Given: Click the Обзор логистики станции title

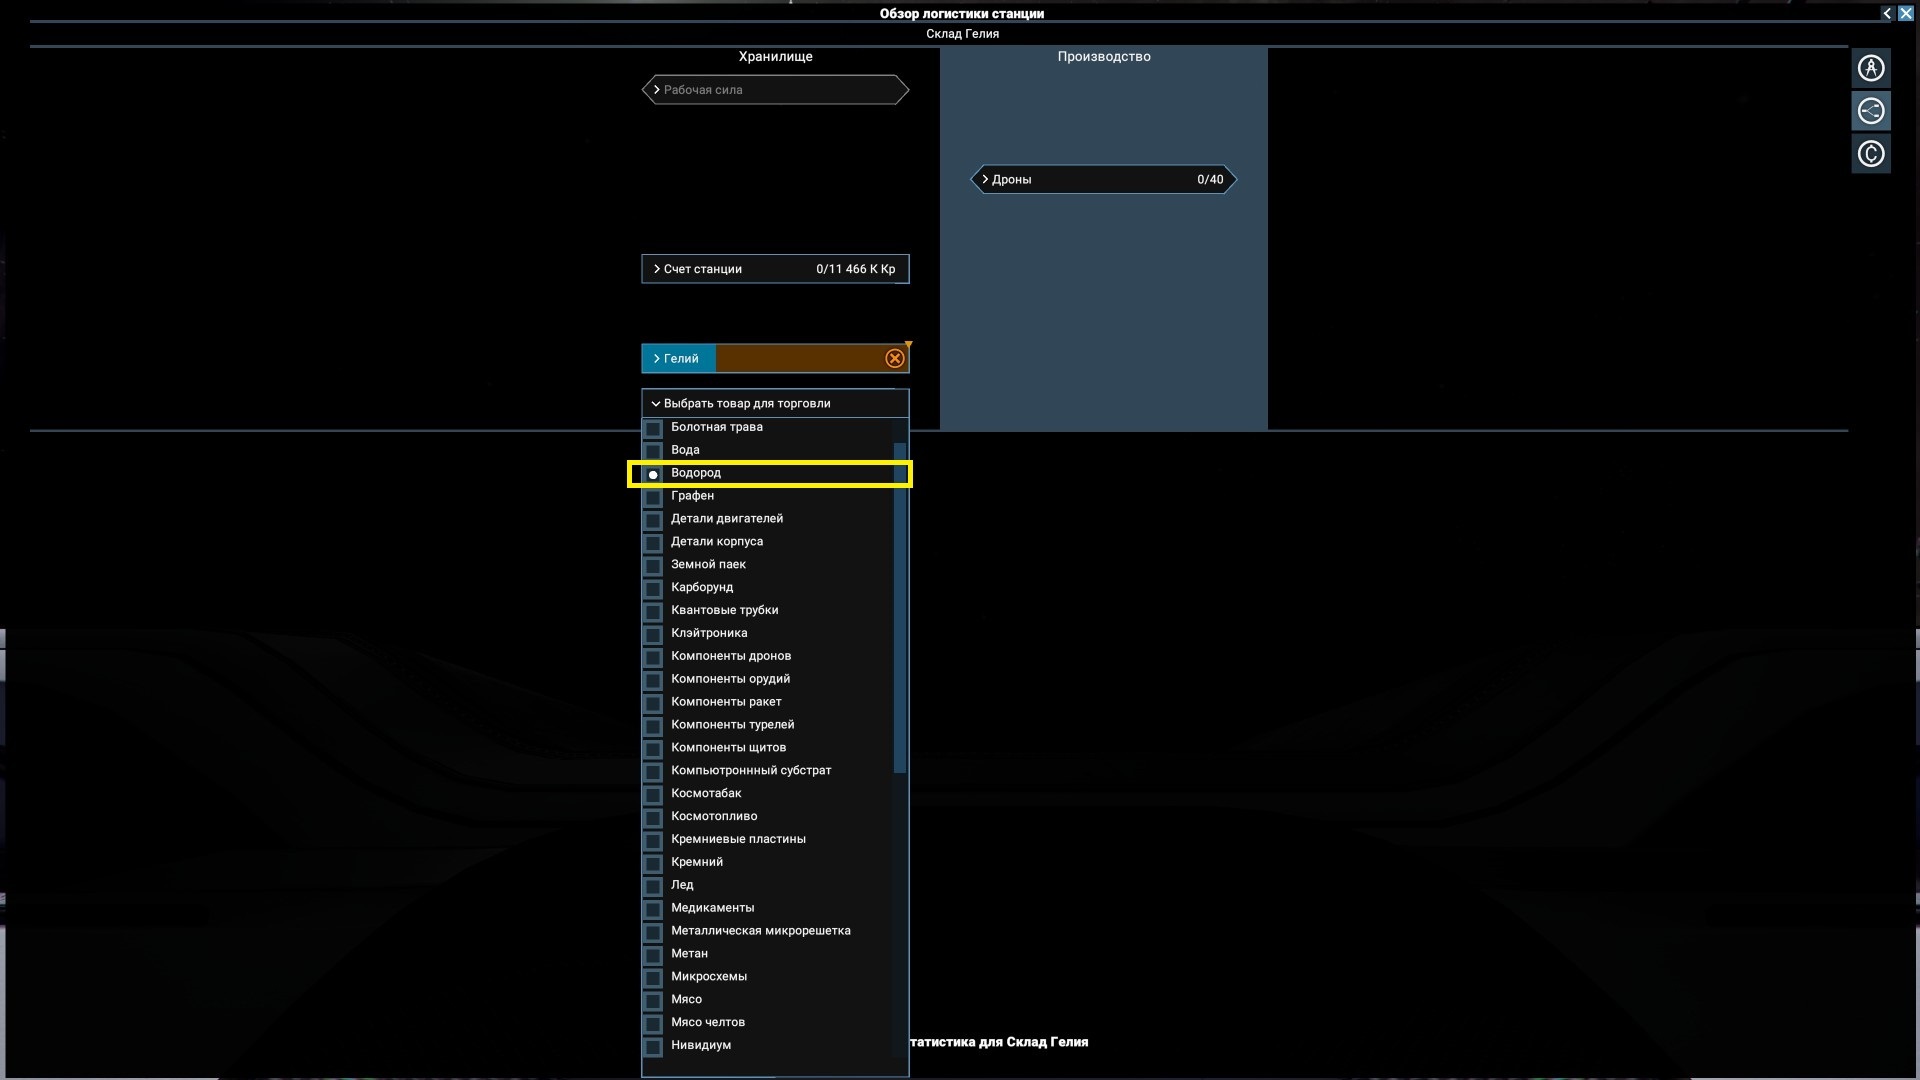Looking at the screenshot, I should tap(962, 14).
